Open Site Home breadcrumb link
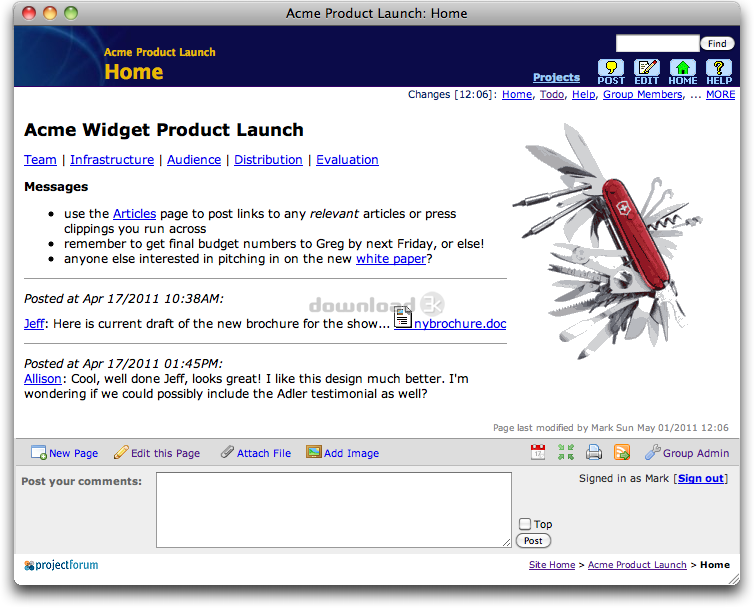The height and width of the screenshot is (608, 754). tap(552, 565)
